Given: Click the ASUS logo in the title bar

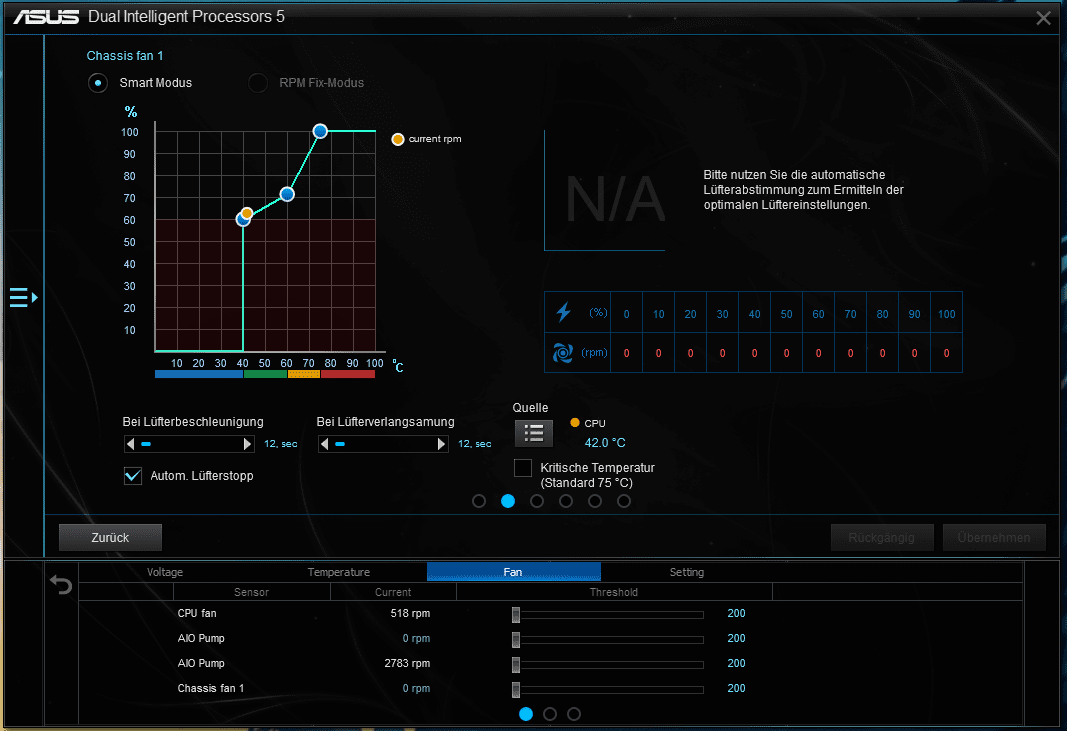Looking at the screenshot, I should [x=46, y=17].
